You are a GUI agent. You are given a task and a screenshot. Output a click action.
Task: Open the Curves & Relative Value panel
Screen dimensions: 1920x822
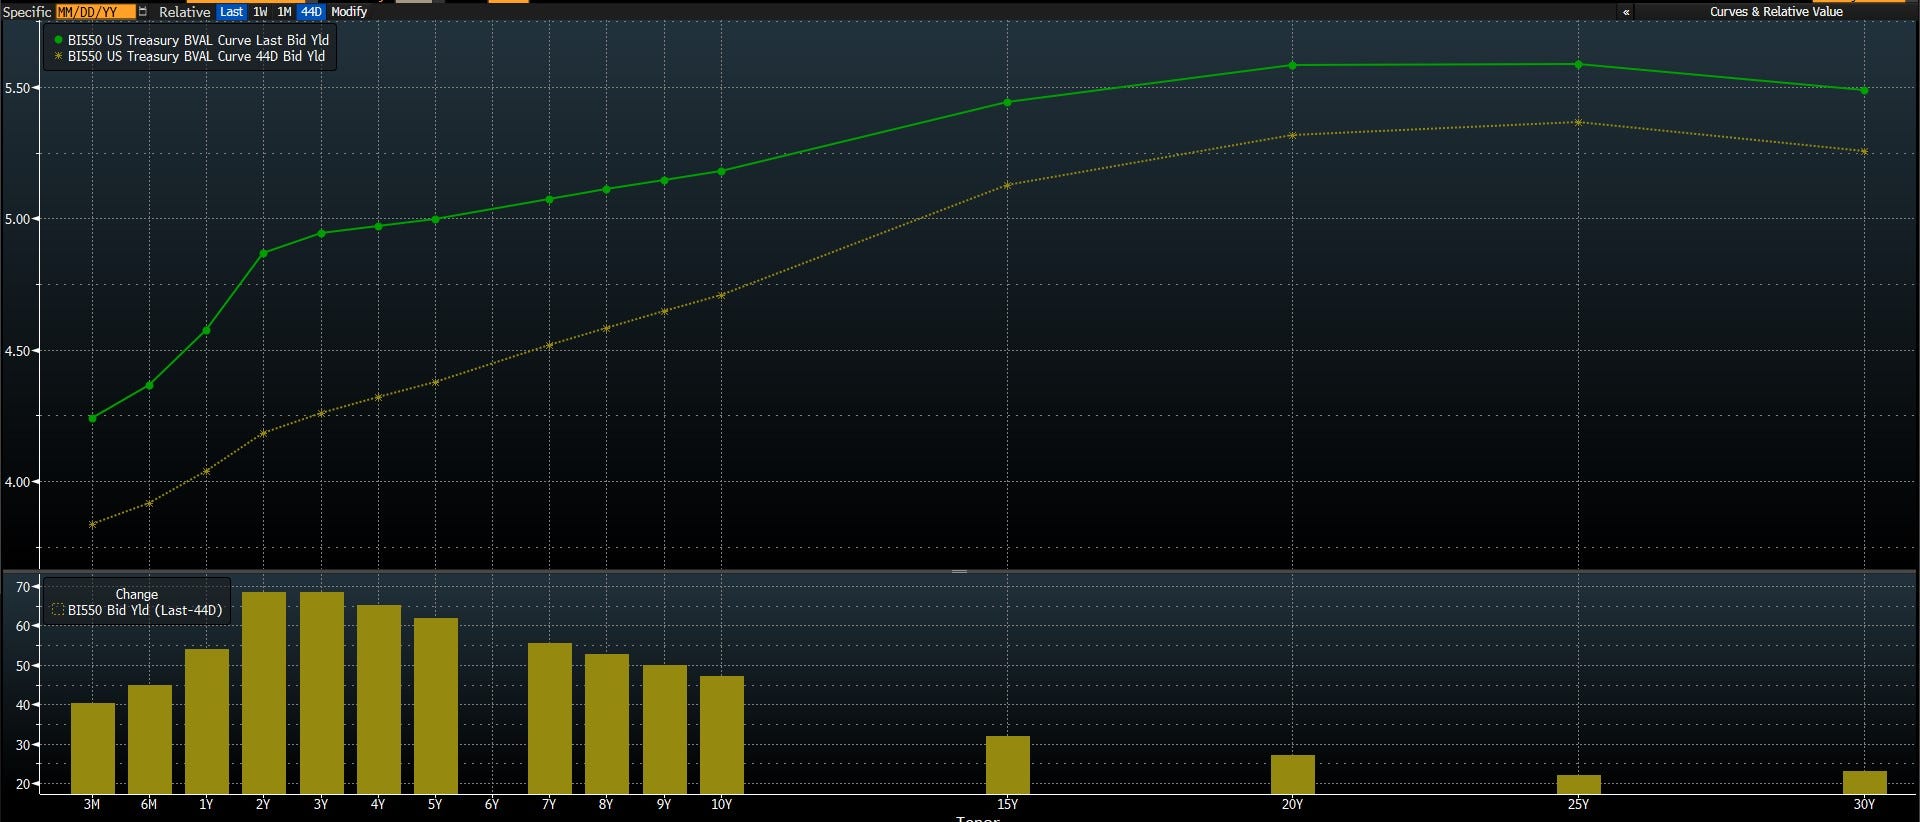[x=1776, y=12]
